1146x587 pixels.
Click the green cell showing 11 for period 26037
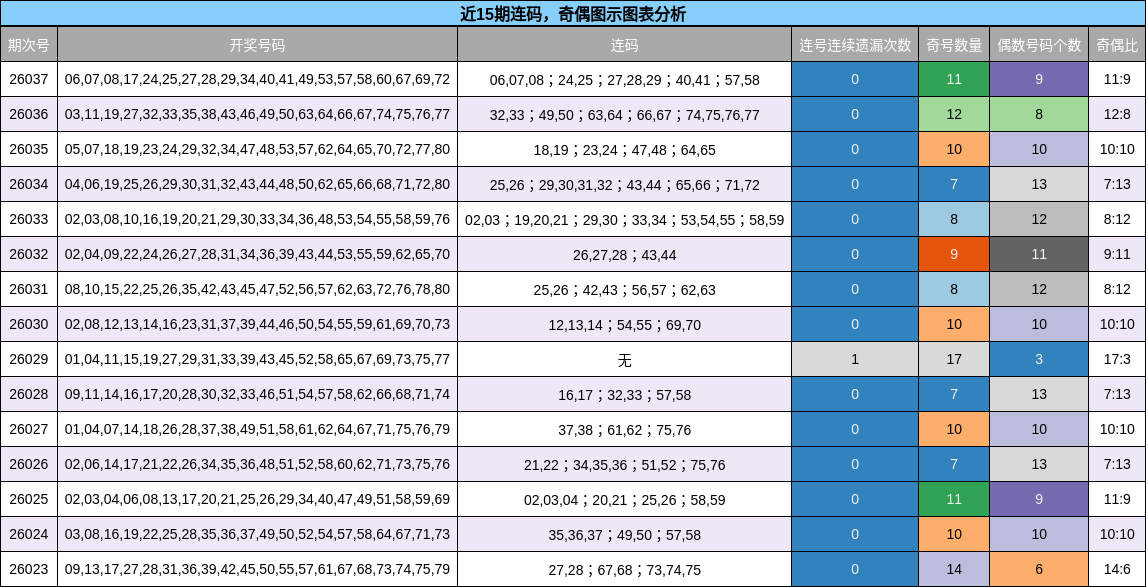tap(953, 73)
